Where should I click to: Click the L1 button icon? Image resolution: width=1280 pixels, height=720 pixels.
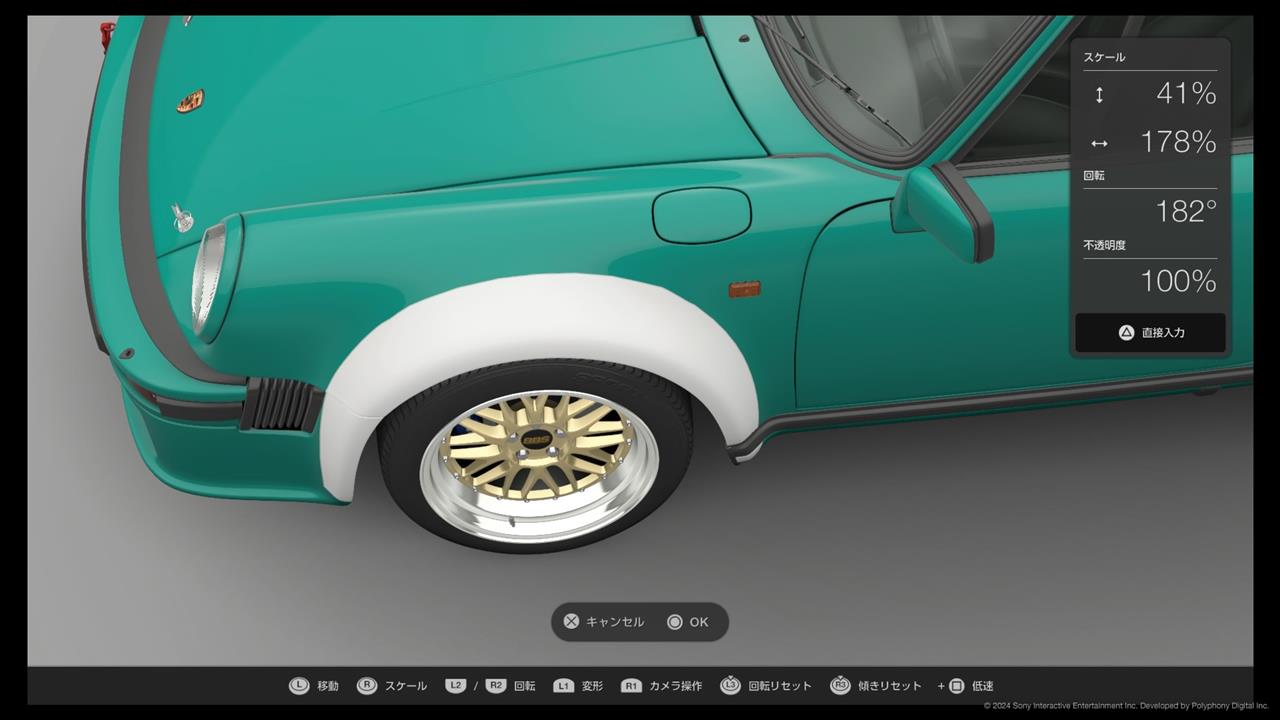click(x=564, y=686)
